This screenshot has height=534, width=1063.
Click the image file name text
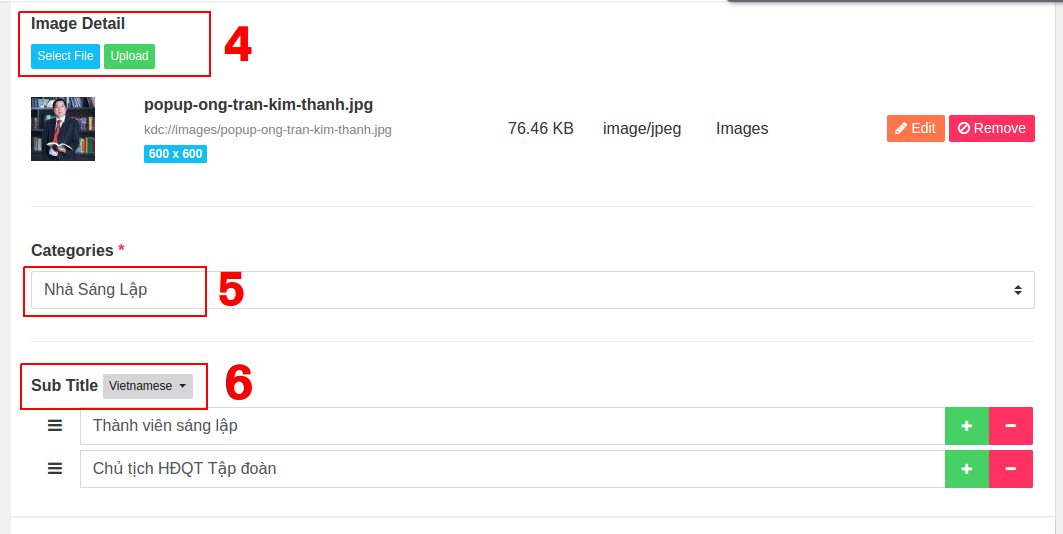coord(258,104)
